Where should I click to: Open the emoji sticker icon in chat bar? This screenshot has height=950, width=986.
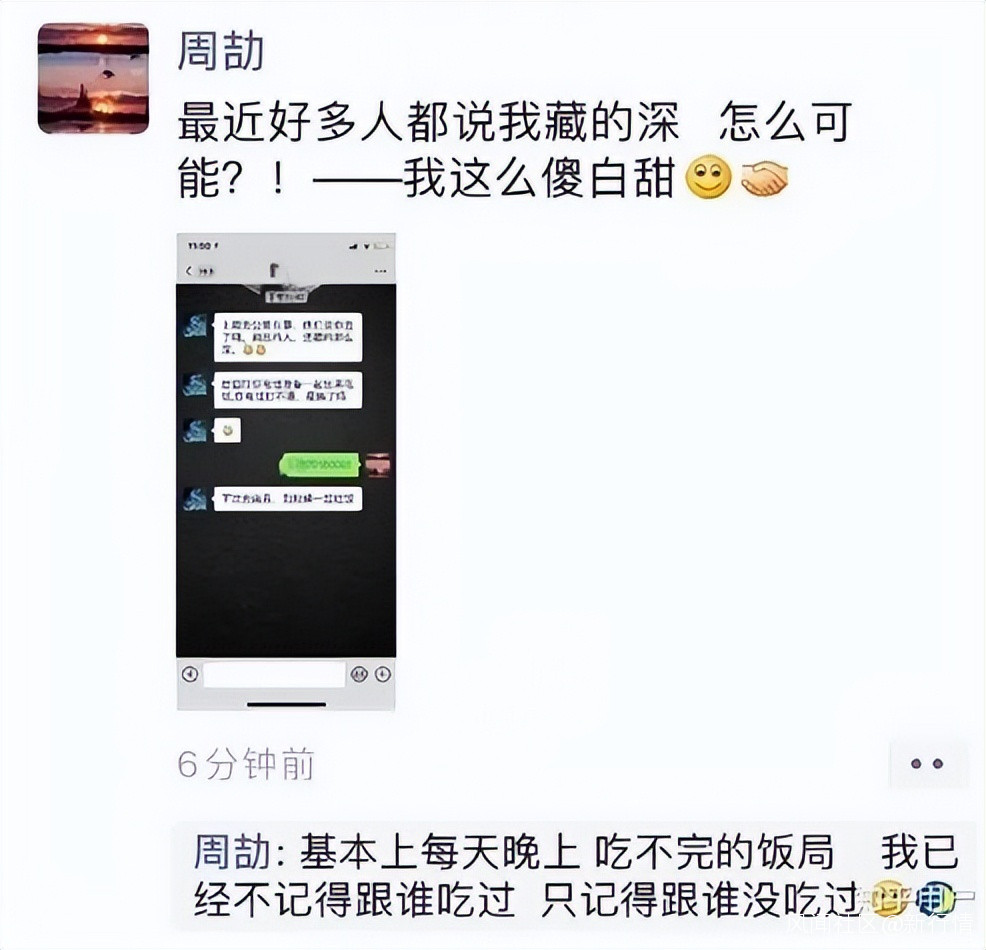click(359, 675)
